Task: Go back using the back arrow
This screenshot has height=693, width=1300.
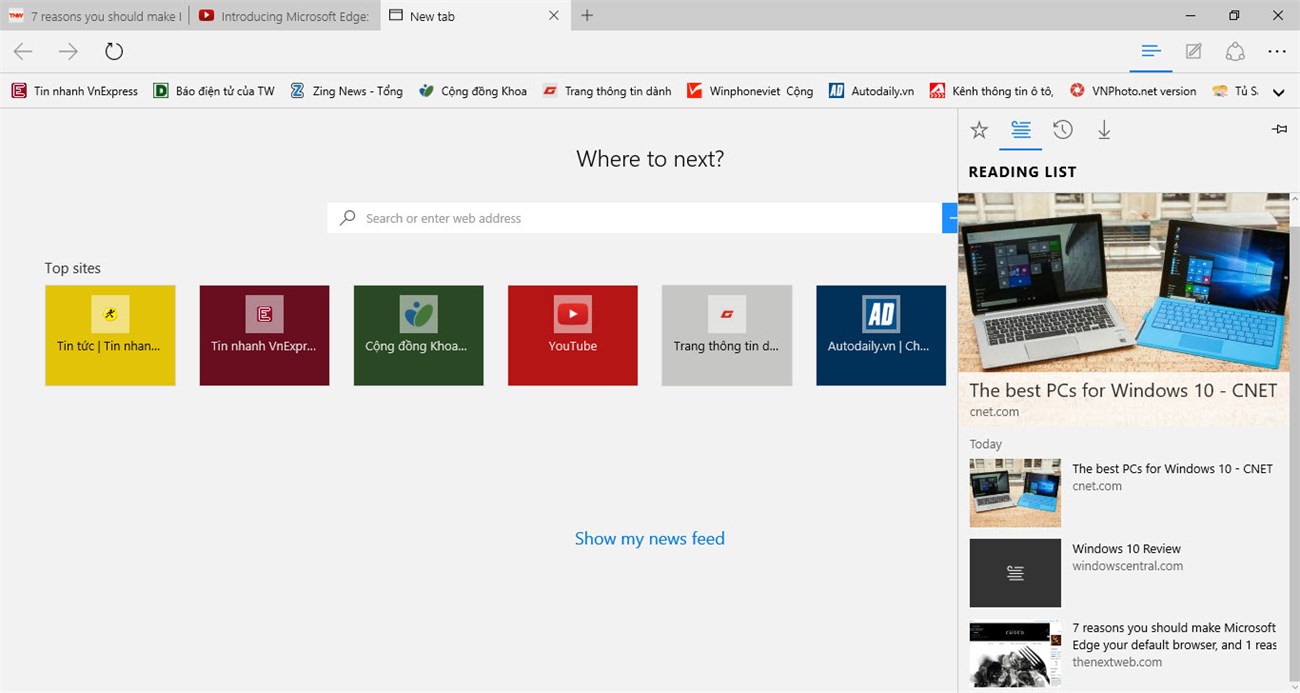Action: click(x=22, y=51)
